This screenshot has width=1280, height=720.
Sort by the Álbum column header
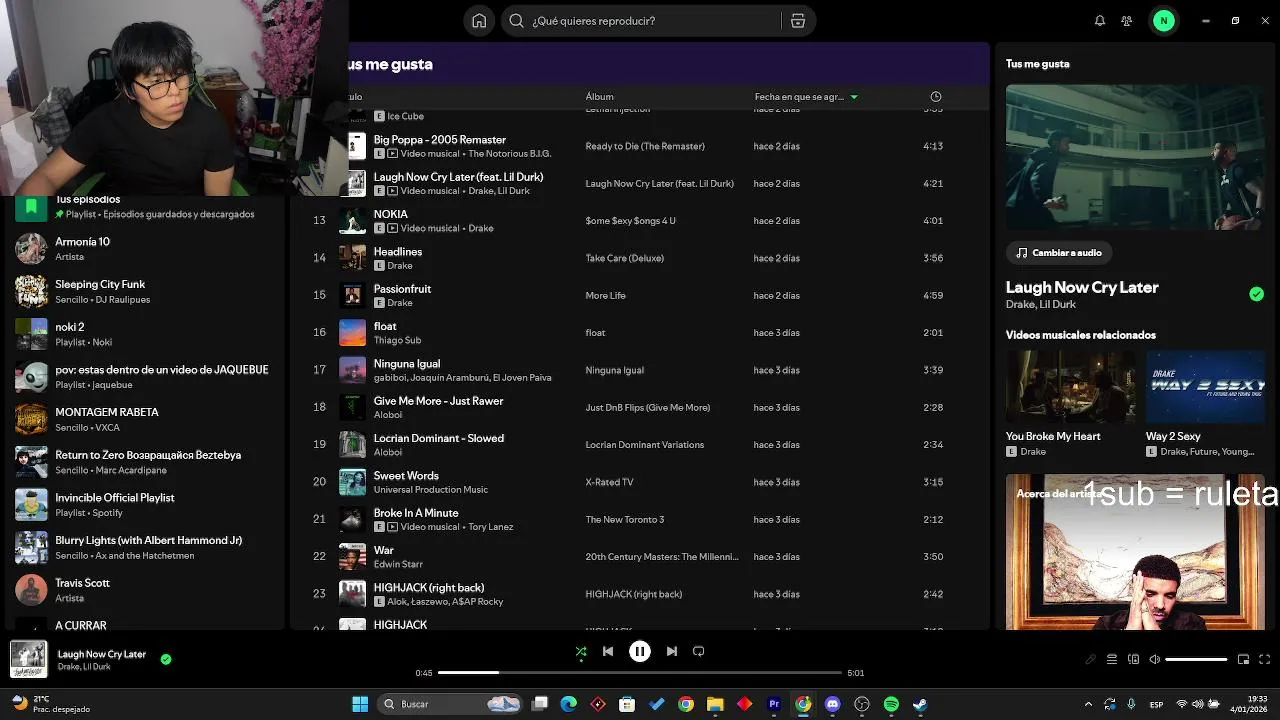pos(600,97)
